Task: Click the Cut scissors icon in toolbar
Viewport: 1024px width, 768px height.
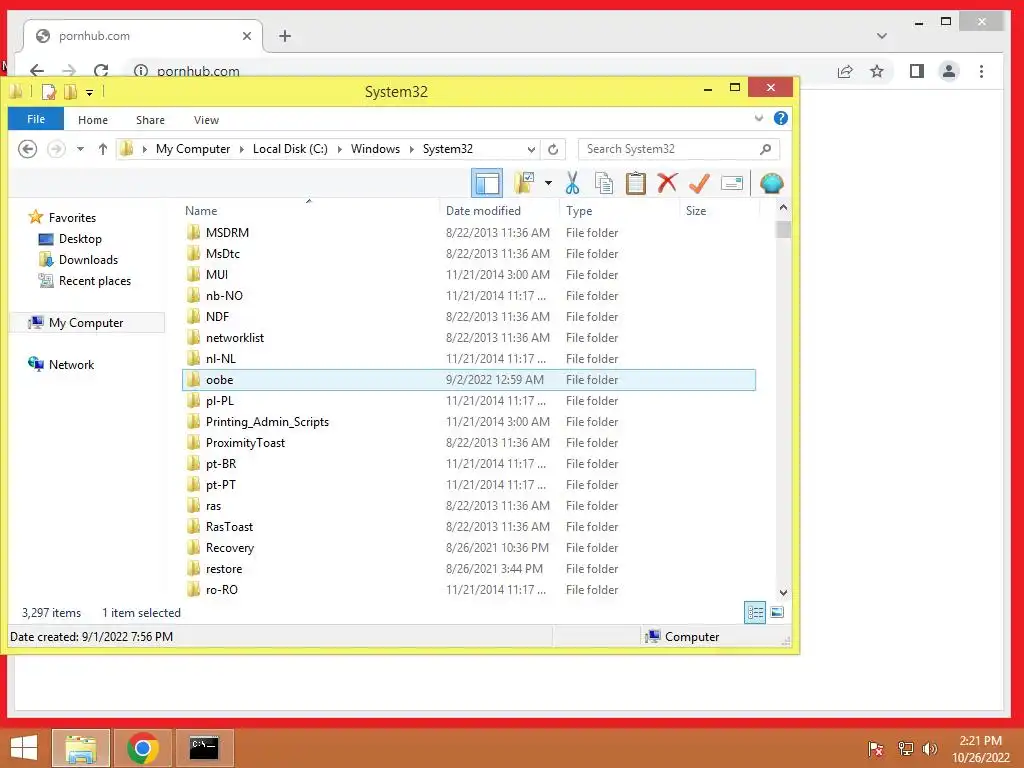Action: [572, 184]
